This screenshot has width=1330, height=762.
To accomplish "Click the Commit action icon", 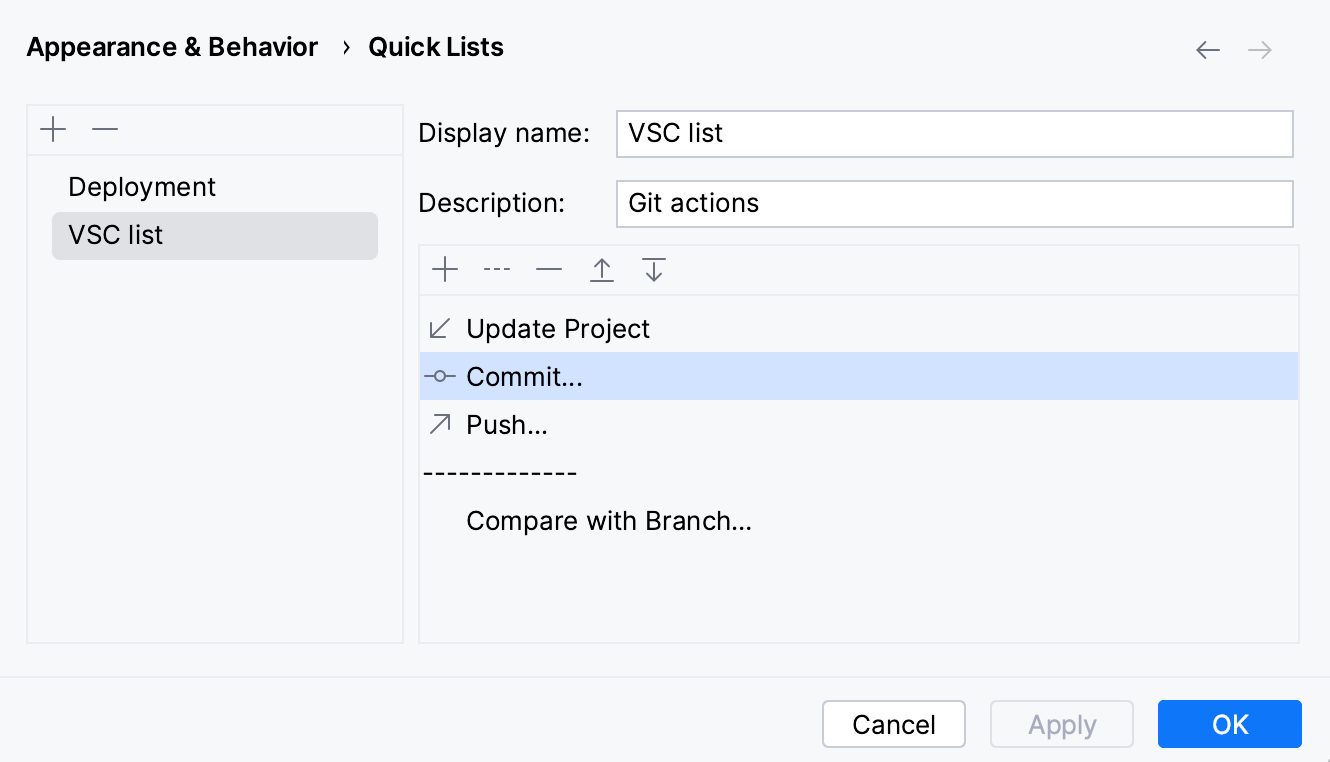I will point(439,376).
